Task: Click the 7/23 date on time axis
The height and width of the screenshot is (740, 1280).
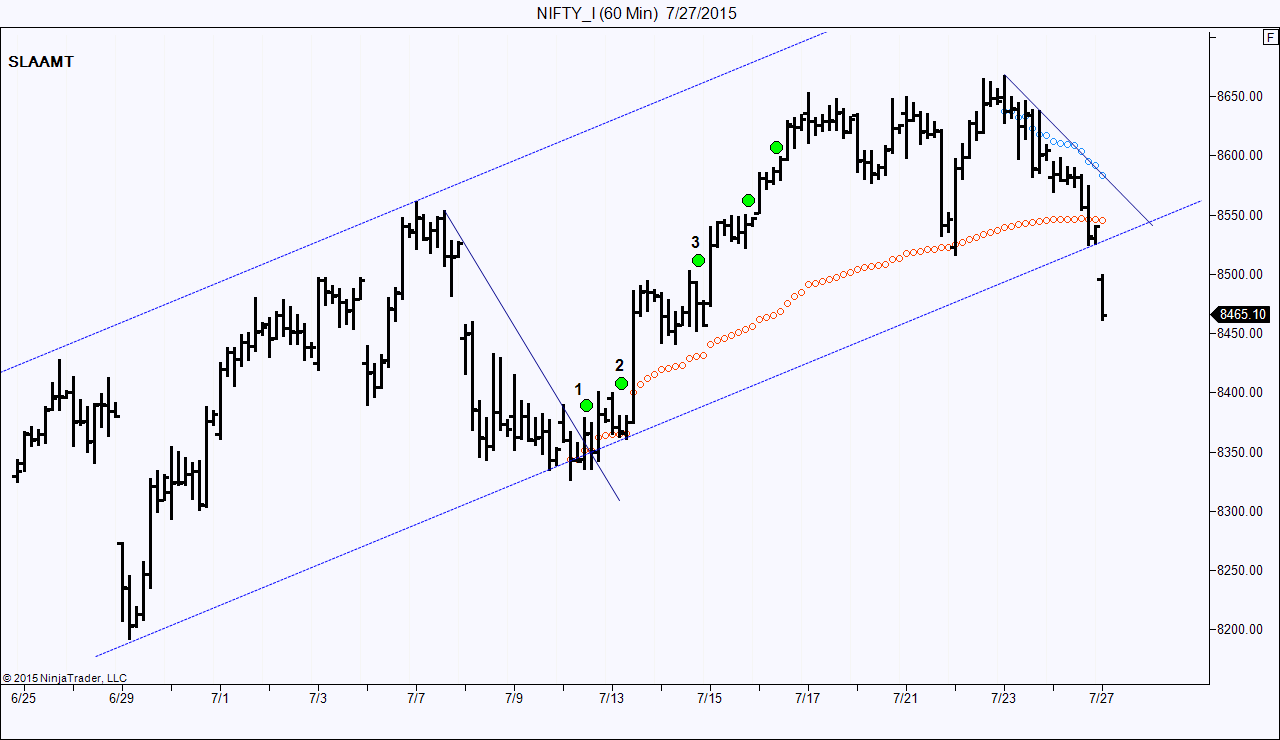Action: 1004,698
